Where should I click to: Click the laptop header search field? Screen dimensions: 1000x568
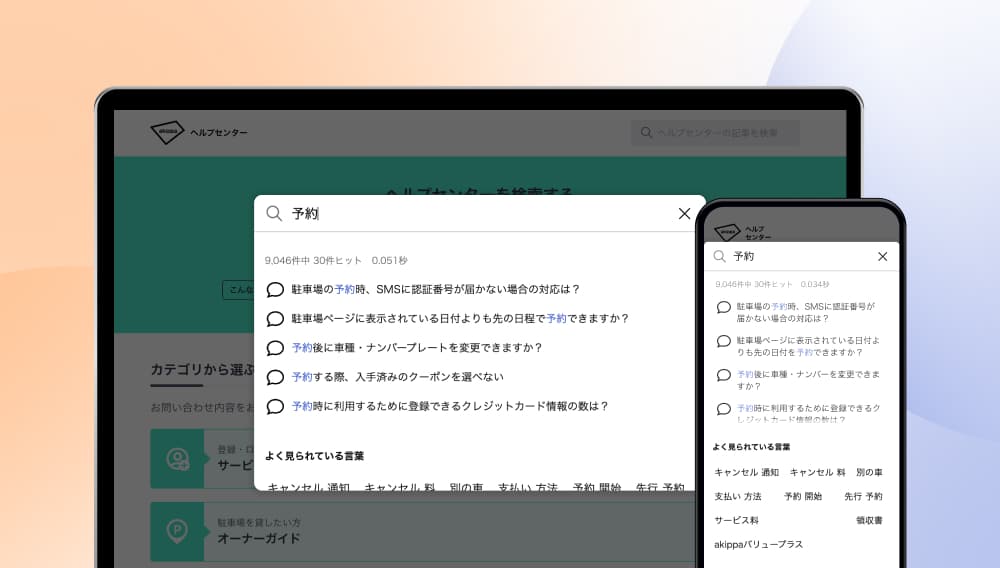coord(715,133)
